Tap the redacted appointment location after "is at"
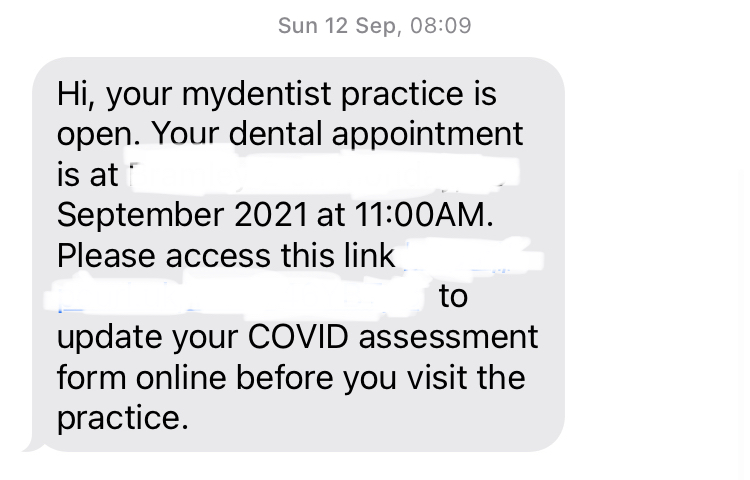This screenshot has height=480, width=750. 320,175
